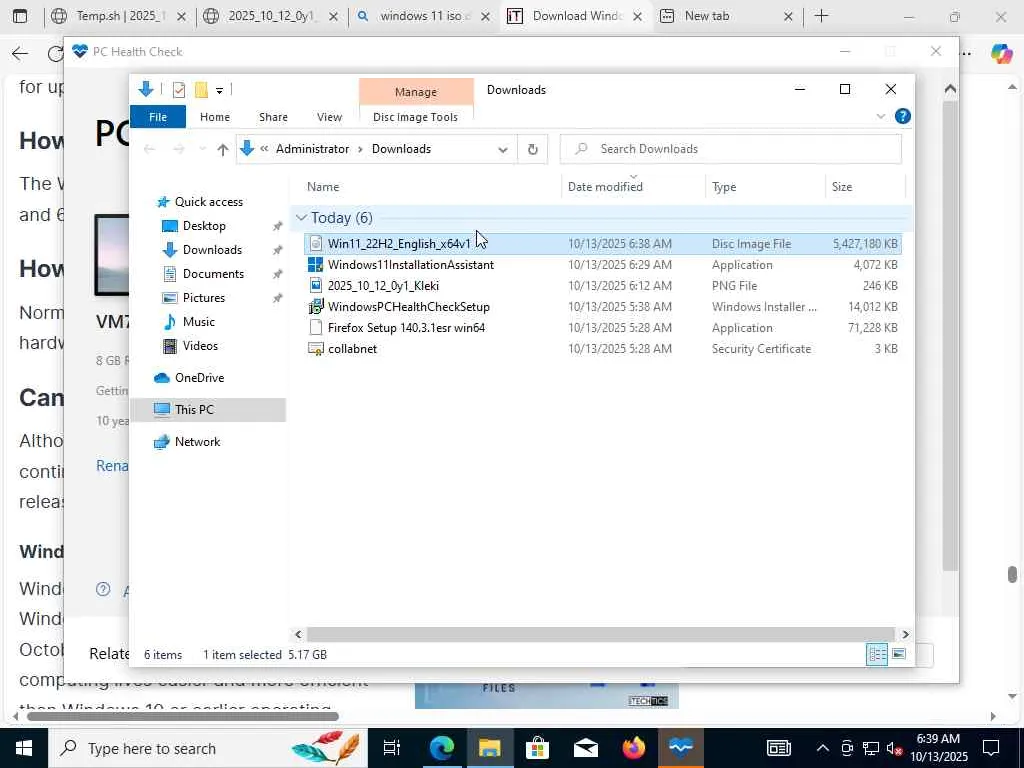Switch to the Home ribbon tab
This screenshot has height=768, width=1024.
pos(215,117)
